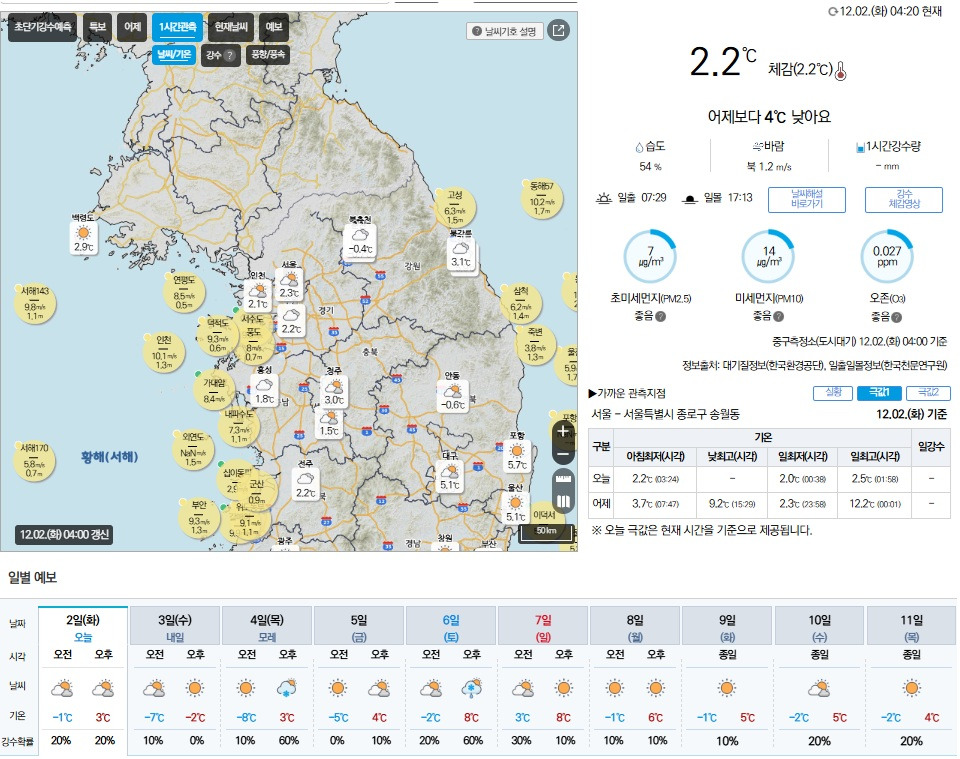This screenshot has width=960, height=759.
Task: Click the 연평도 sea observation marker
Action: pos(184,291)
